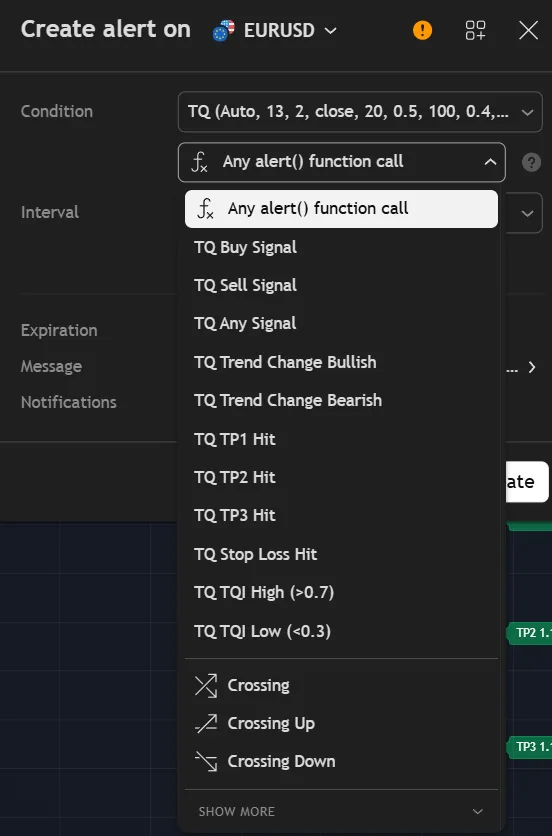Choose the Crossing Down condition

click(x=341, y=761)
